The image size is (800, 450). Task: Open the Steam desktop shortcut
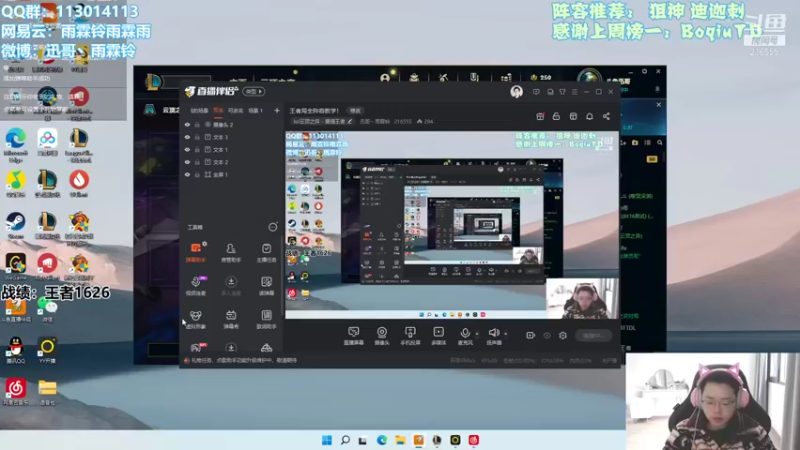(x=16, y=226)
